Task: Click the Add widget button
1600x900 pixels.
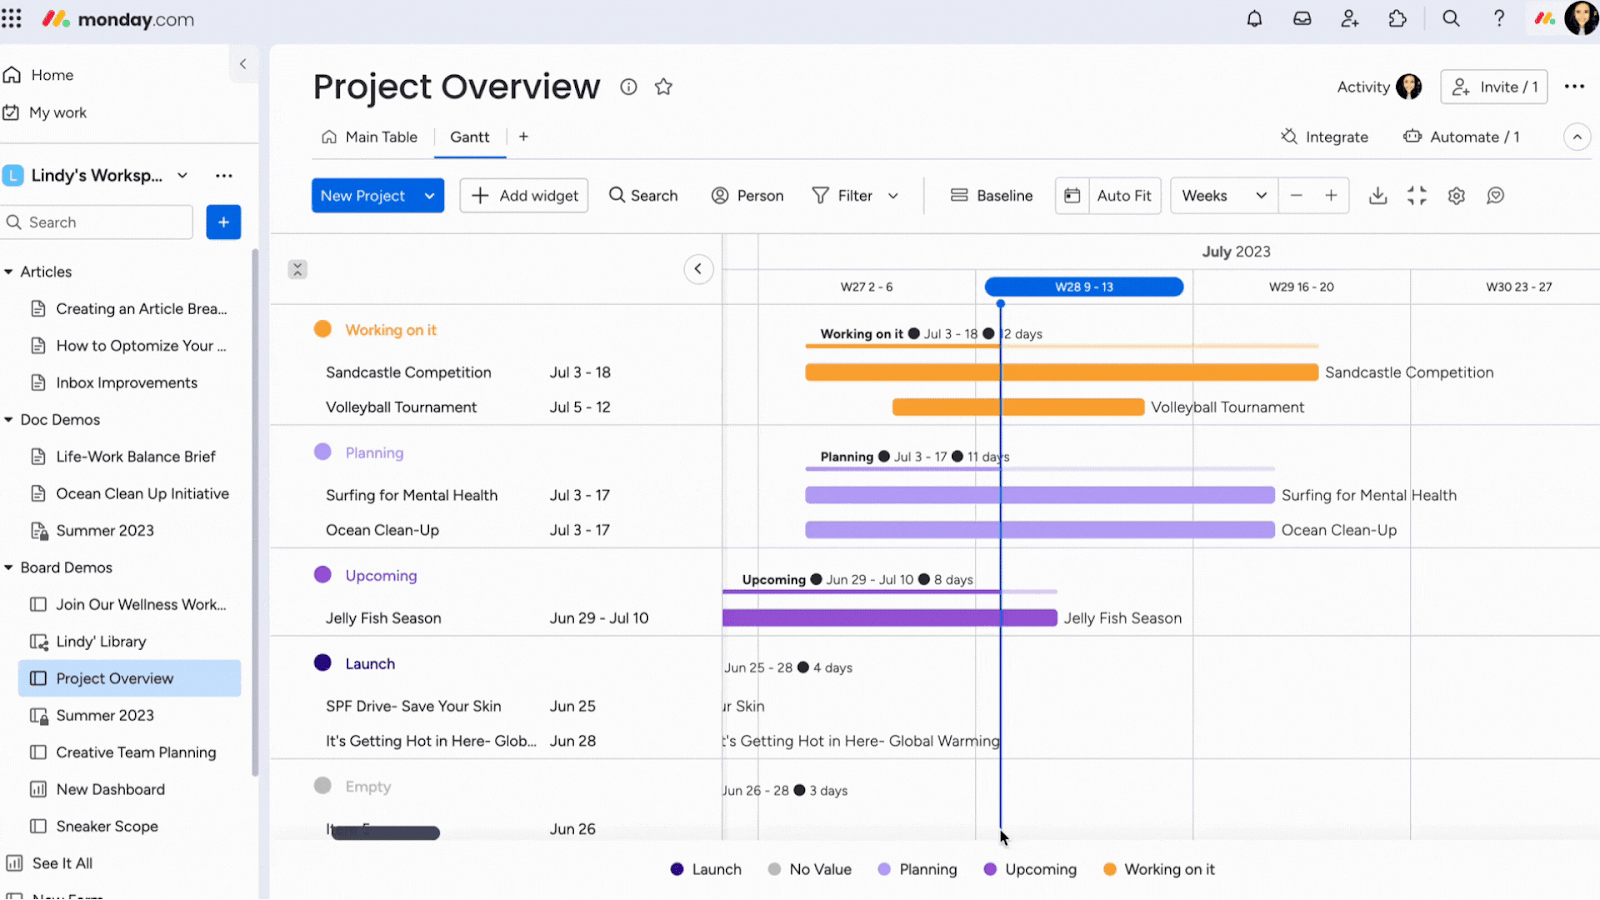Action: 523,195
